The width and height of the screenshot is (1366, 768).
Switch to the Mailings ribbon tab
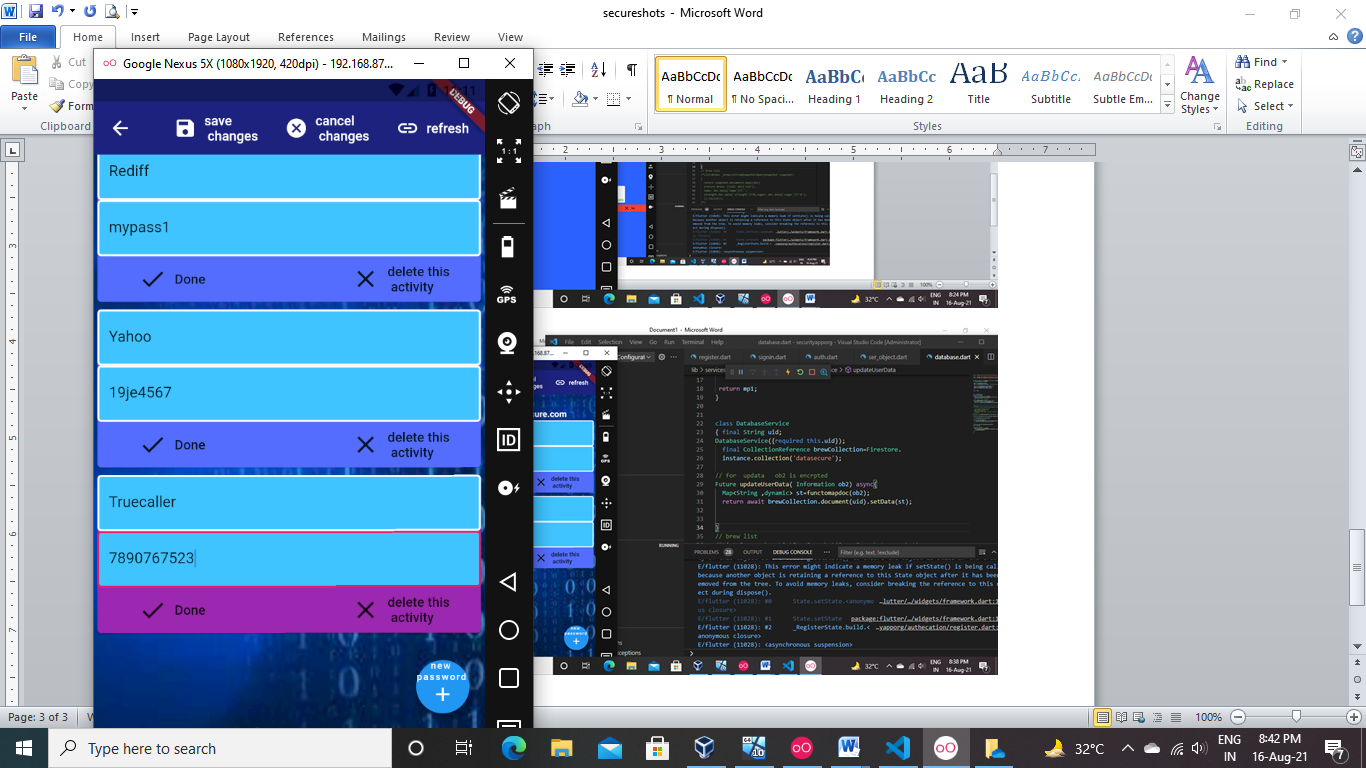point(384,37)
